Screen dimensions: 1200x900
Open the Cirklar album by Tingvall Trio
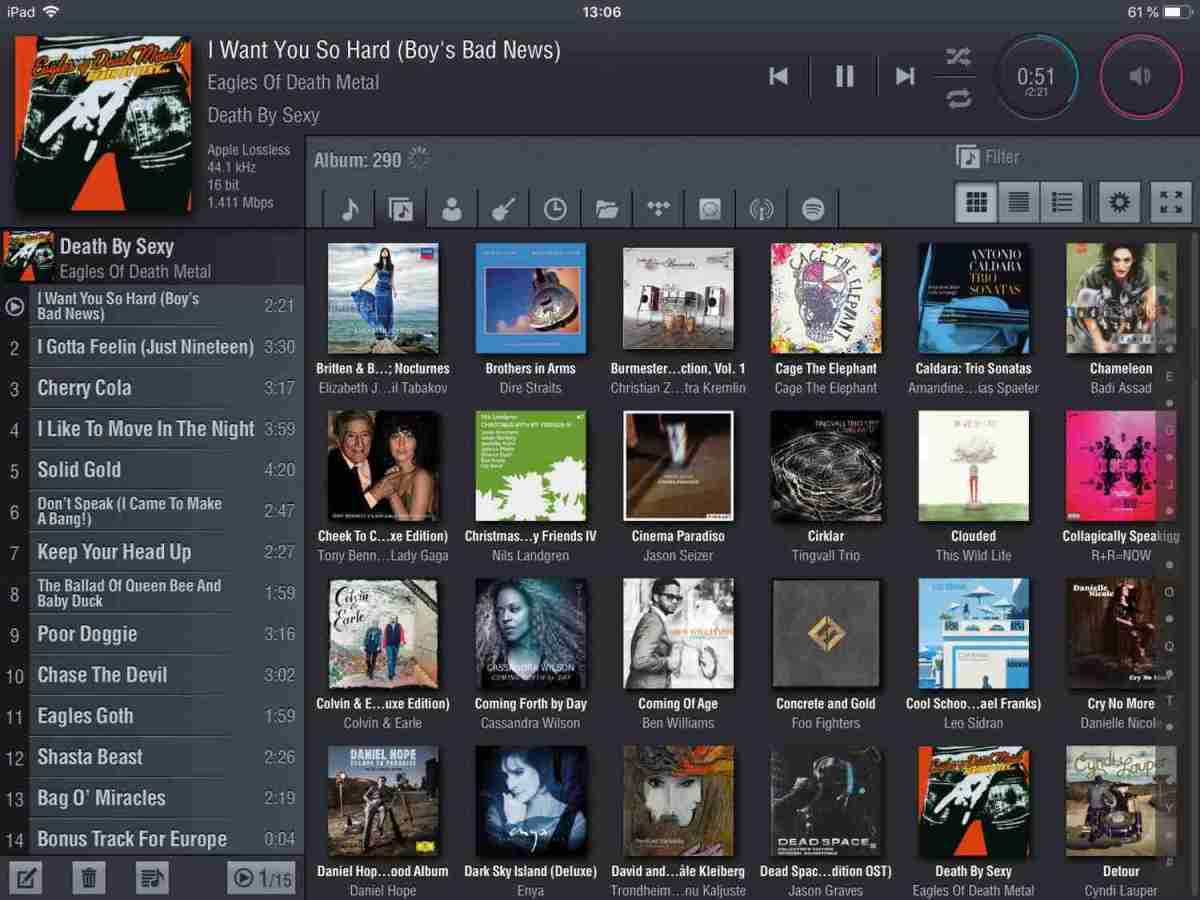point(826,465)
